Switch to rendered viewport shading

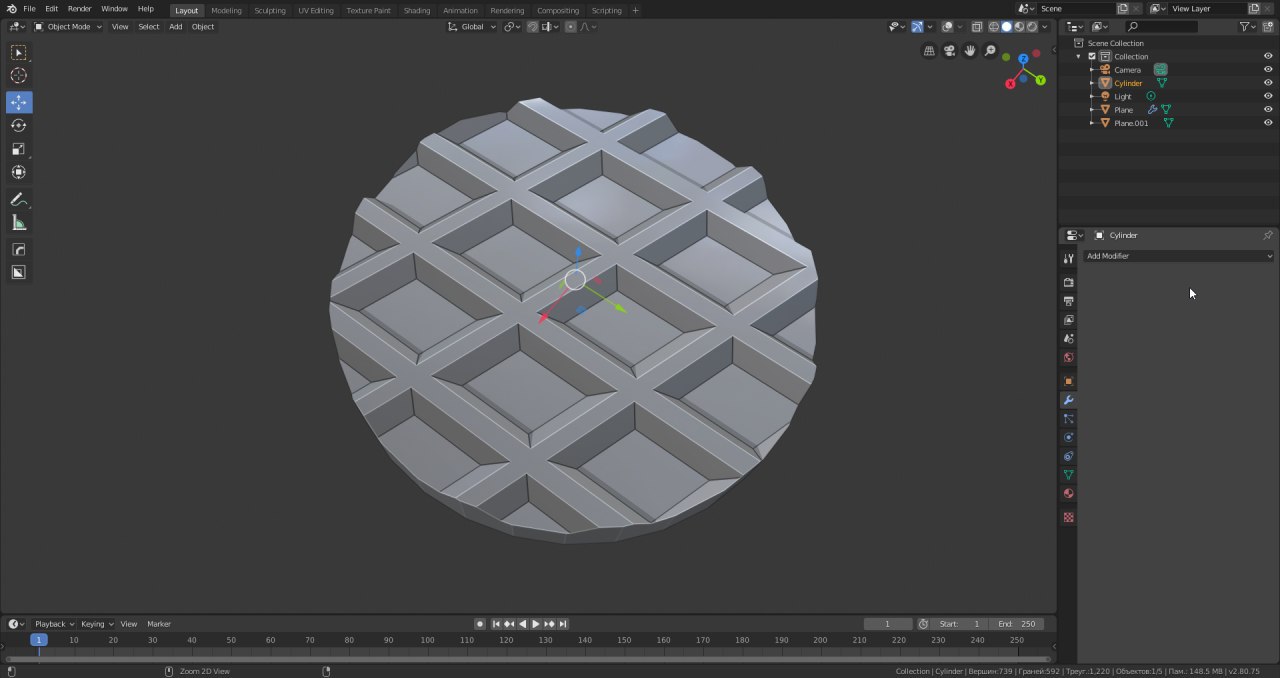(1031, 27)
